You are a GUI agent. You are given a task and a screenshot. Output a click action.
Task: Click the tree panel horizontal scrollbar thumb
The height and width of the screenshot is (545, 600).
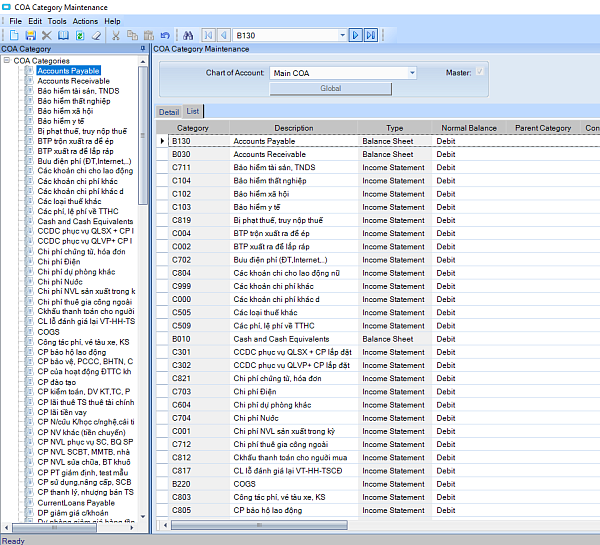54,527
